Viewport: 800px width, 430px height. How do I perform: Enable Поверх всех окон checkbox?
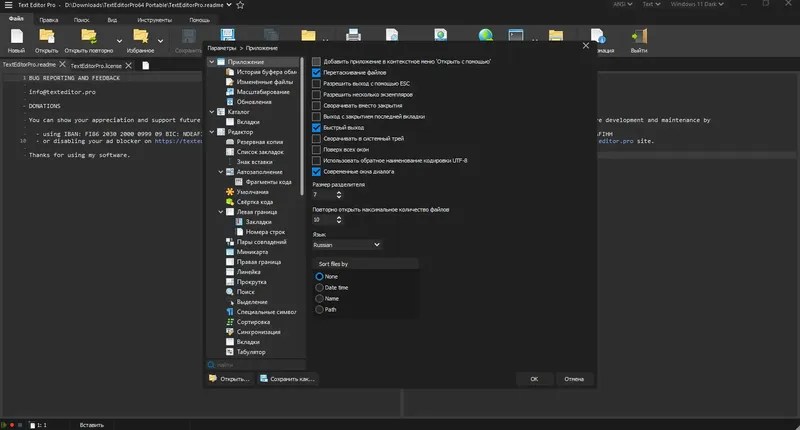click(x=316, y=149)
